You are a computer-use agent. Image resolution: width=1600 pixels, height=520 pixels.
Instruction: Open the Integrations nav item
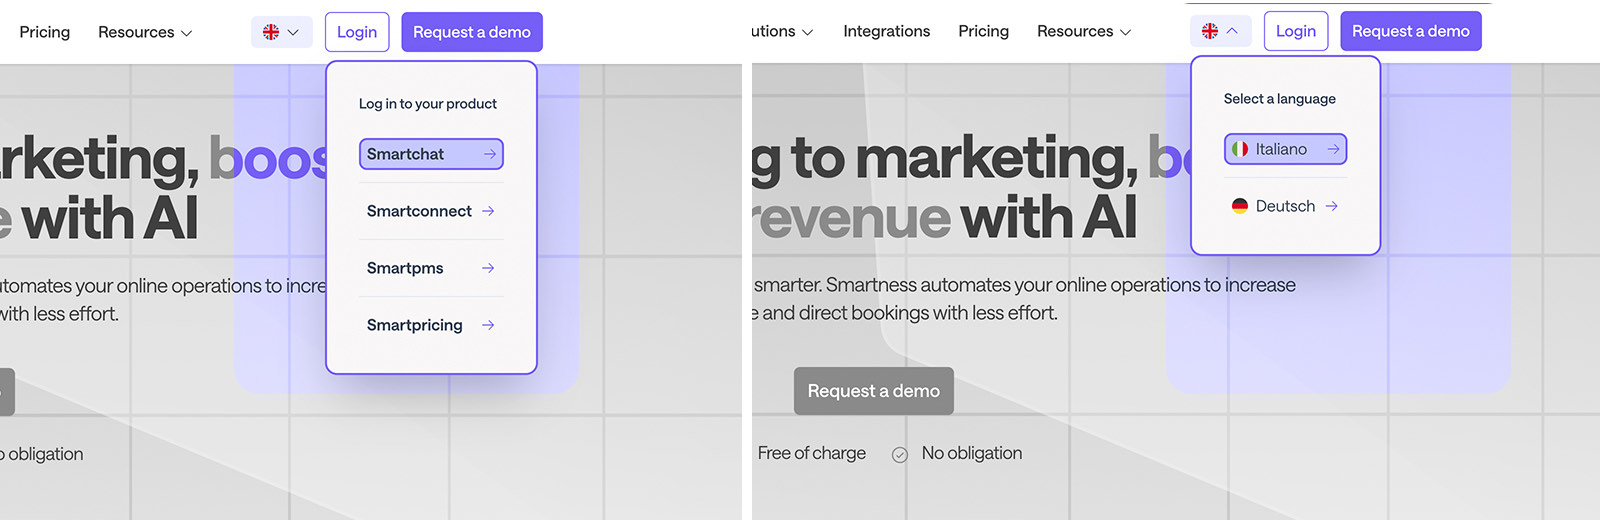pos(887,31)
